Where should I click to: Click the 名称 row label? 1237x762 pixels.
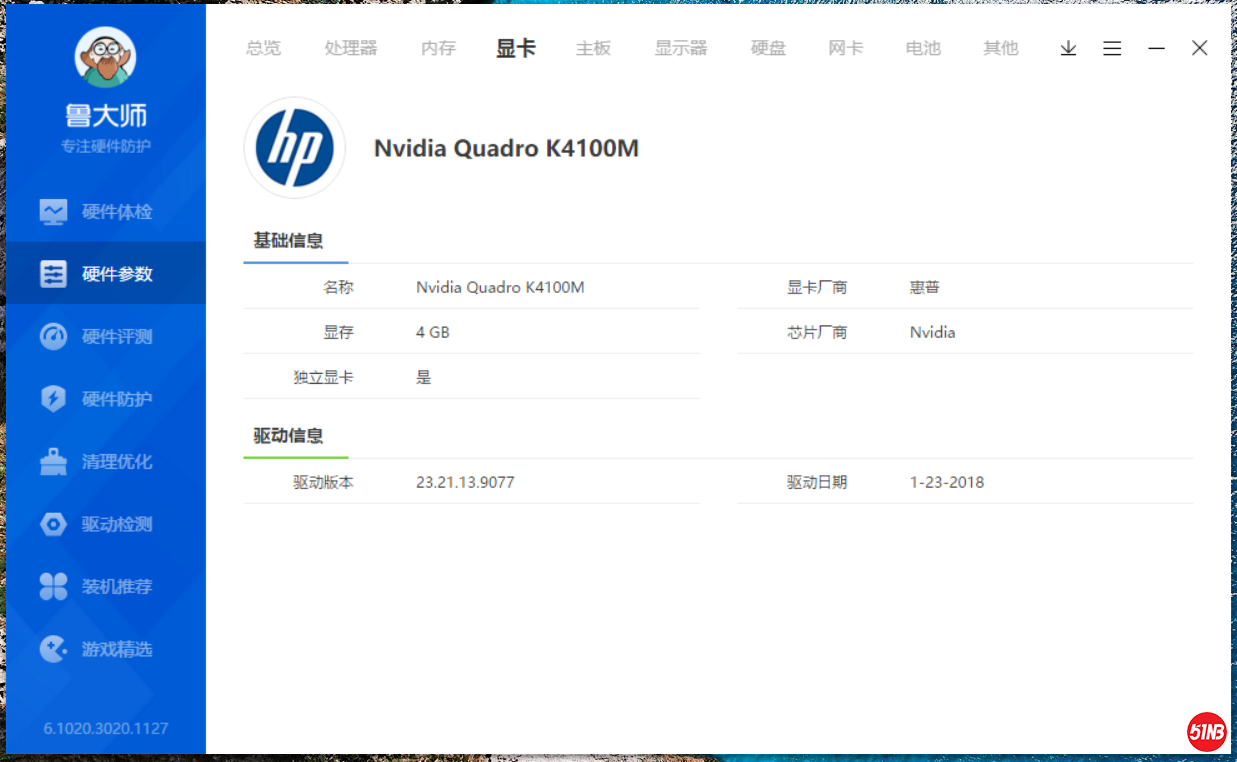pyautogui.click(x=338, y=287)
